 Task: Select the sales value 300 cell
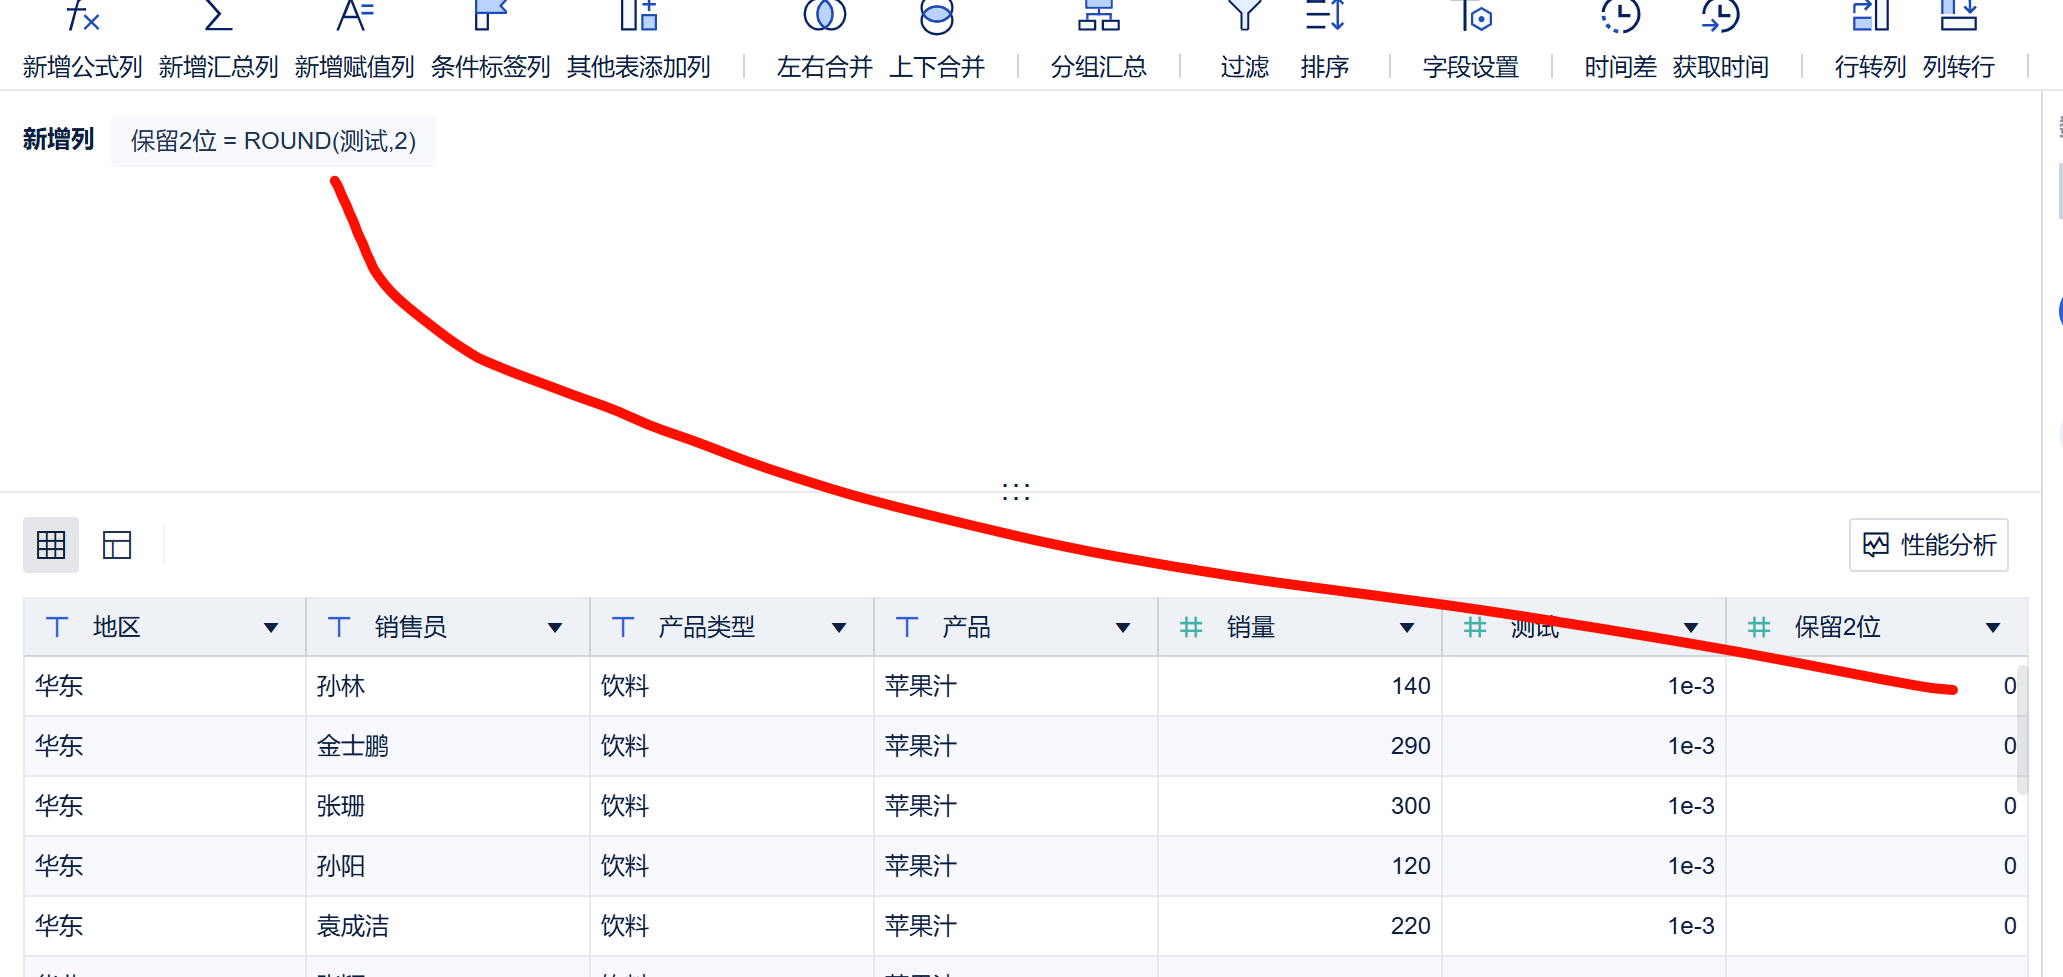(x=1300, y=806)
